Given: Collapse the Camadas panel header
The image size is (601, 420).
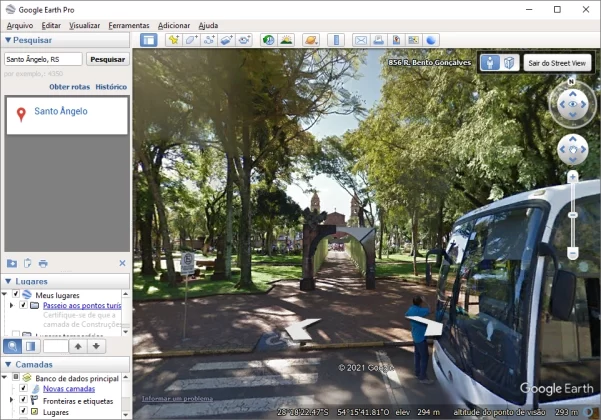Looking at the screenshot, I should pos(8,364).
